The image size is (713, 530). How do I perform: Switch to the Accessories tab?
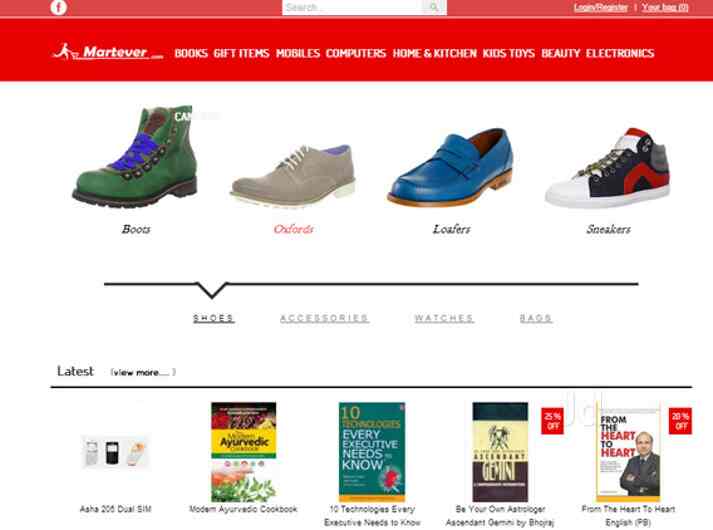[x=324, y=318]
